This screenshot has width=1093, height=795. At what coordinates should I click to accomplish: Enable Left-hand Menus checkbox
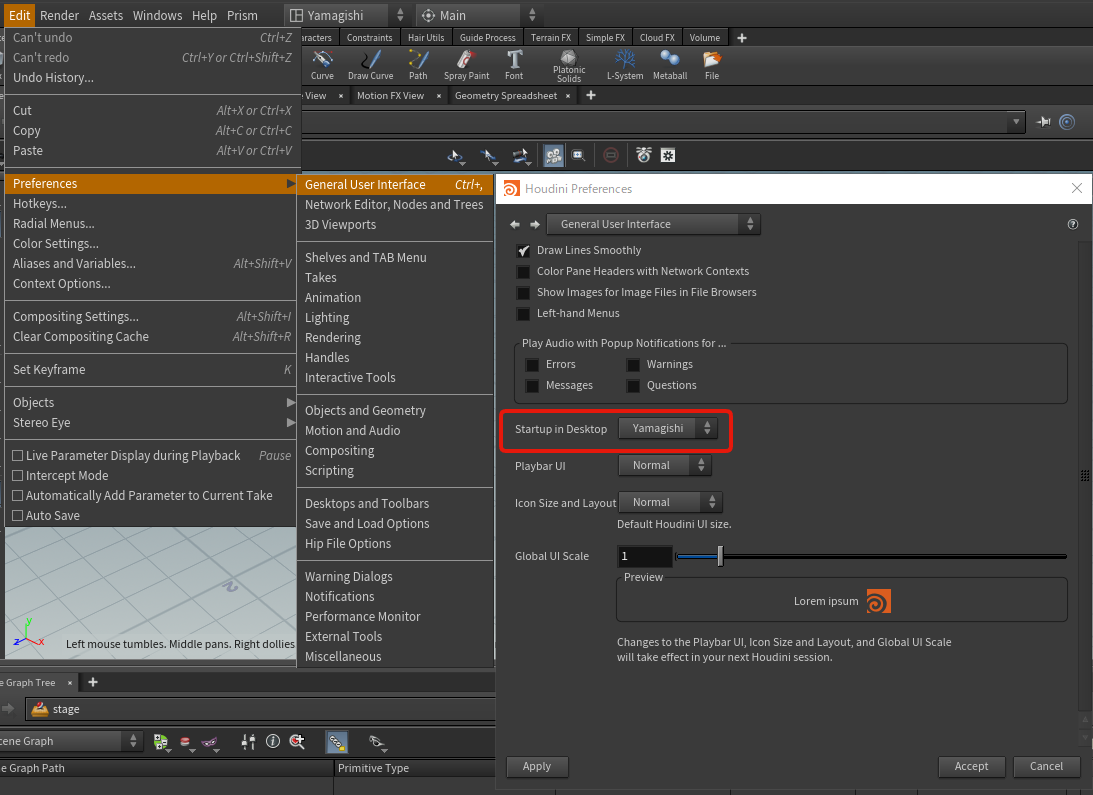coord(523,313)
